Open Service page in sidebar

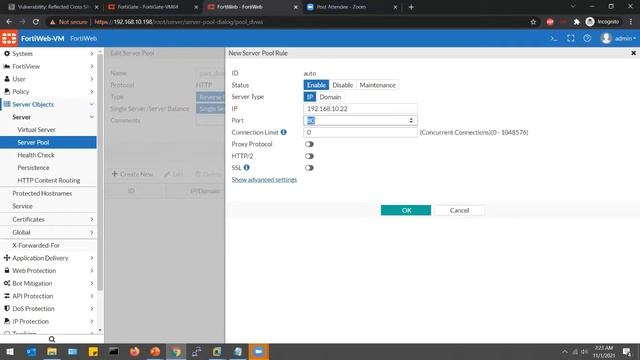(22, 206)
